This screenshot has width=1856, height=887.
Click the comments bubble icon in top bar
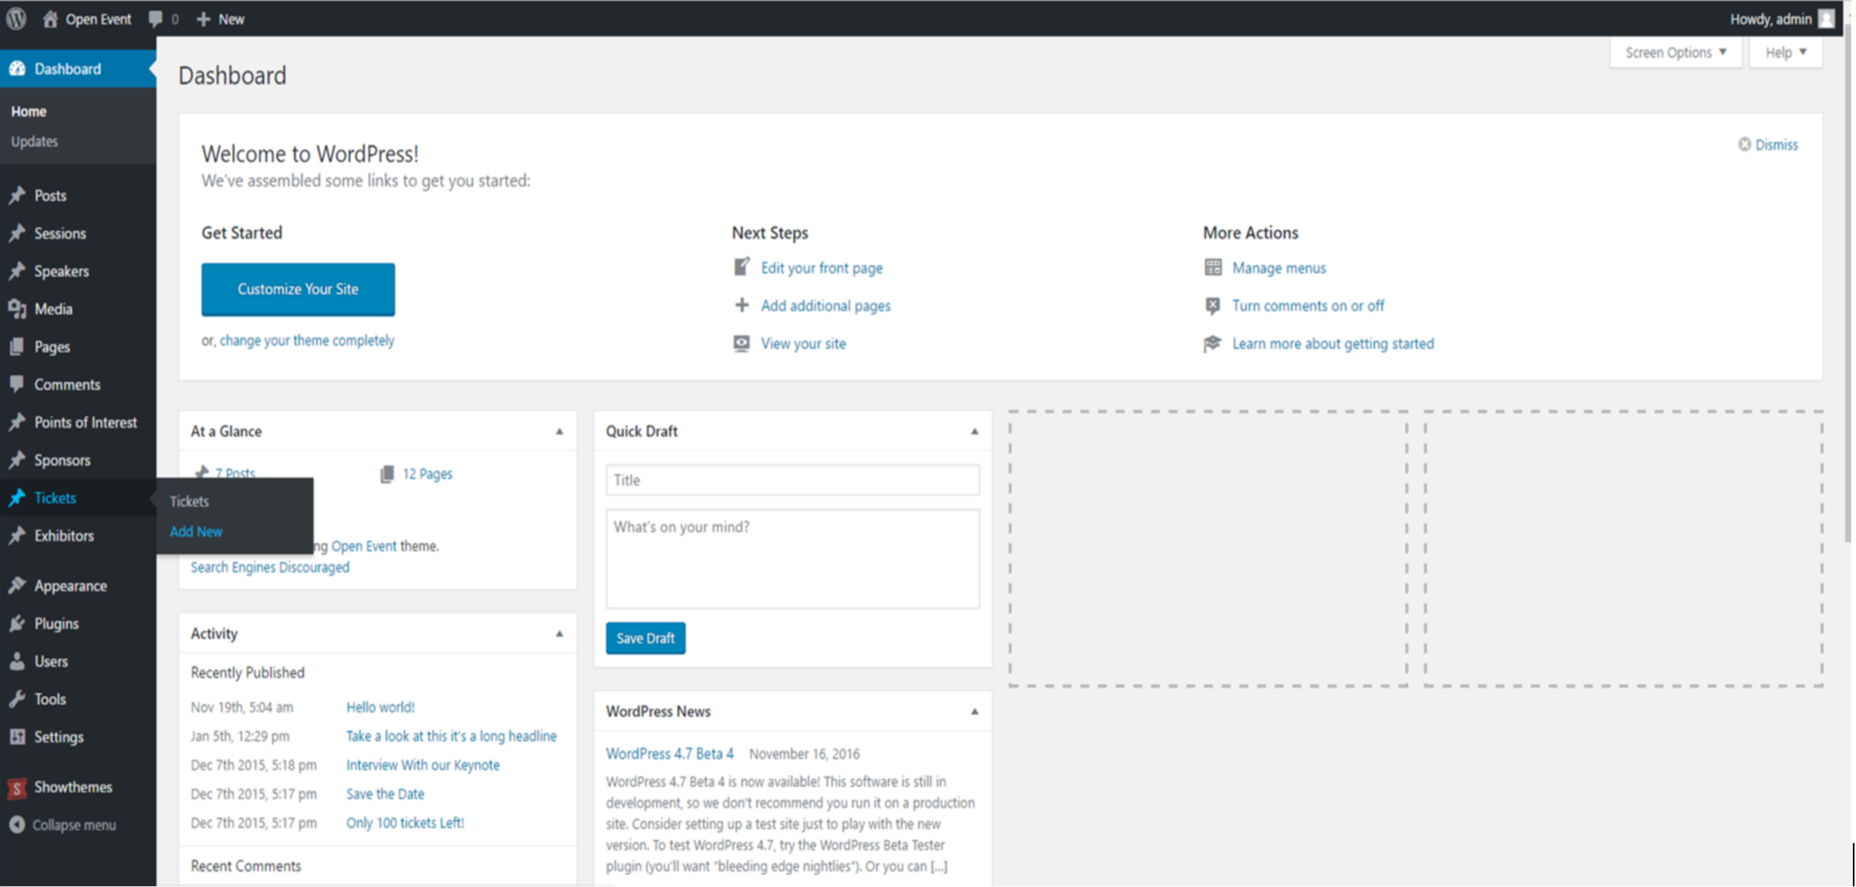click(155, 19)
